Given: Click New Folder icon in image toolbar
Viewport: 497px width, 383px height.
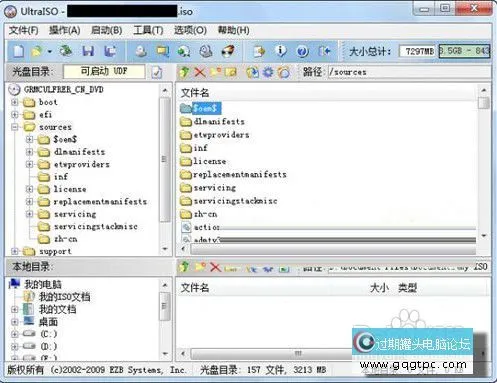Looking at the screenshot, I should click(215, 72).
